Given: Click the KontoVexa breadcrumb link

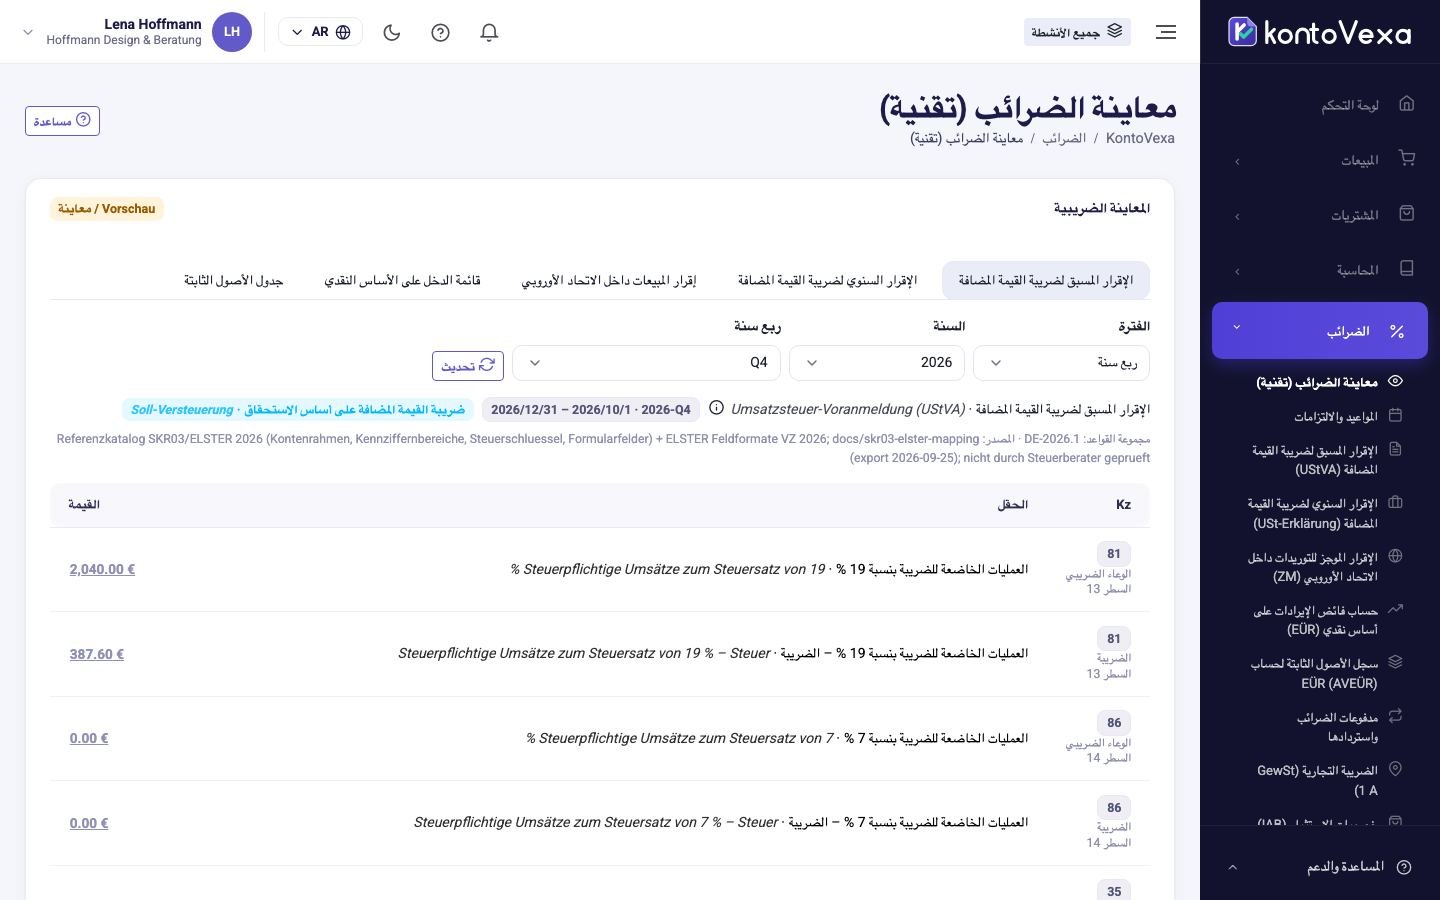Looking at the screenshot, I should [x=1140, y=138].
